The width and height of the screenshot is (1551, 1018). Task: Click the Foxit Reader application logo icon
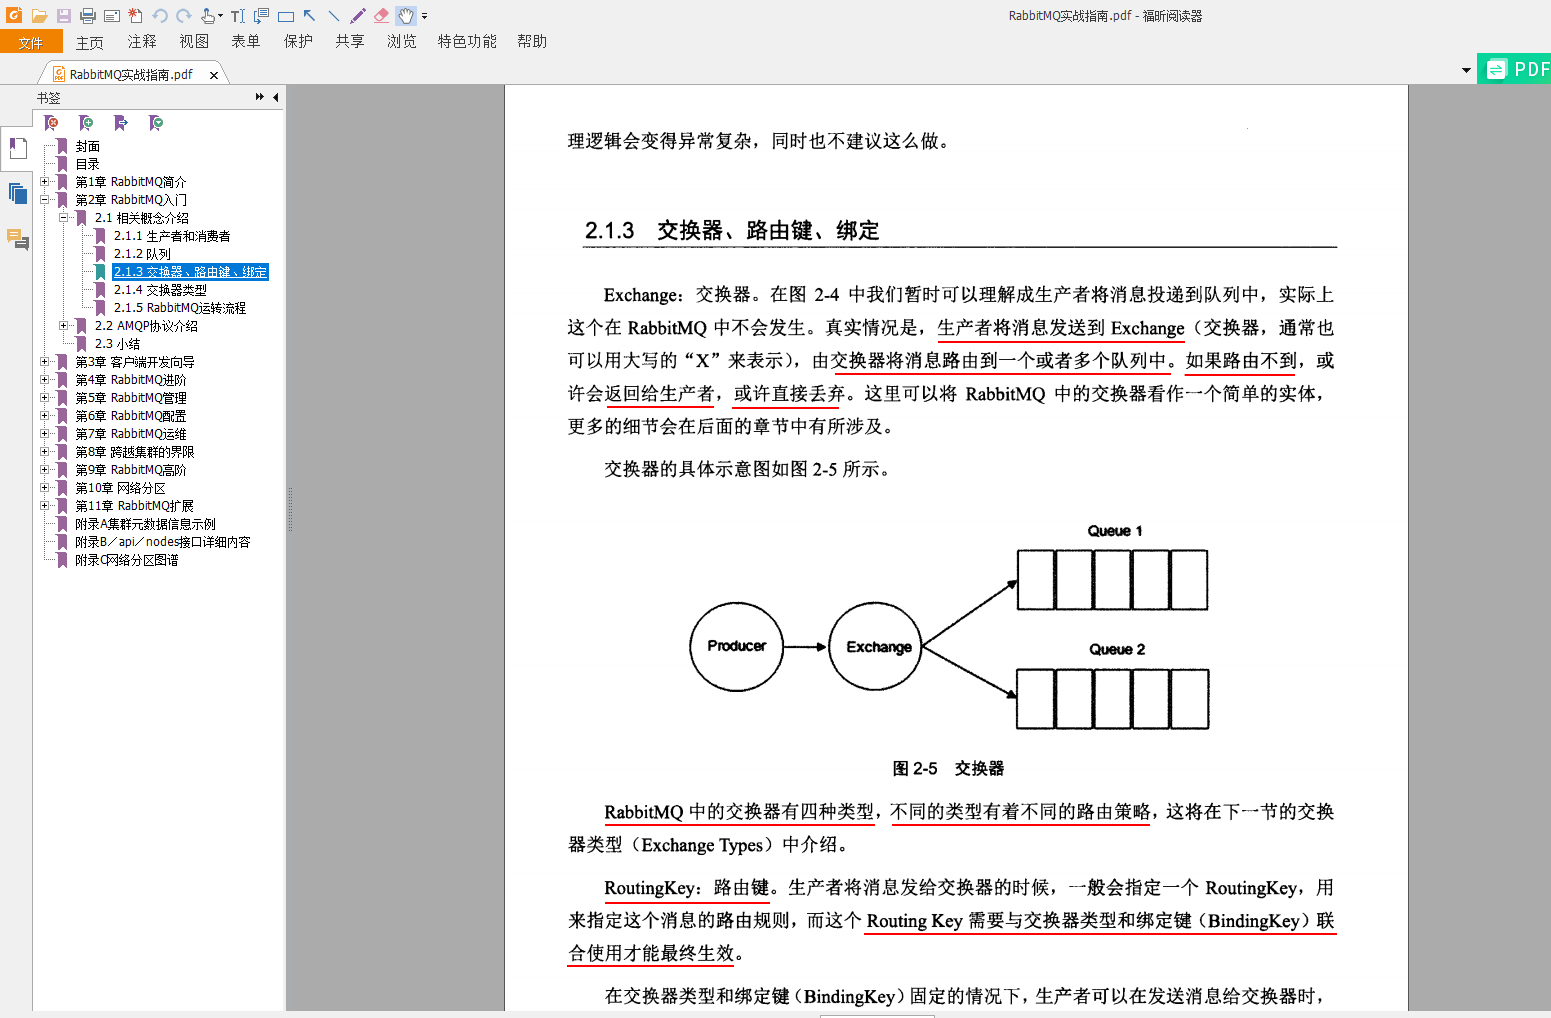[14, 15]
